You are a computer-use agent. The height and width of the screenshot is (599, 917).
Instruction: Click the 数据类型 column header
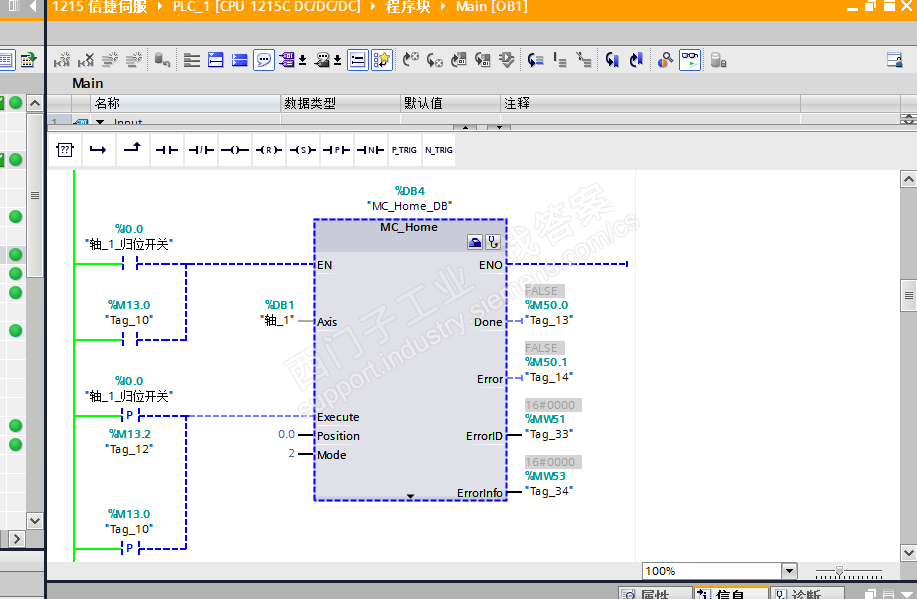[x=340, y=104]
